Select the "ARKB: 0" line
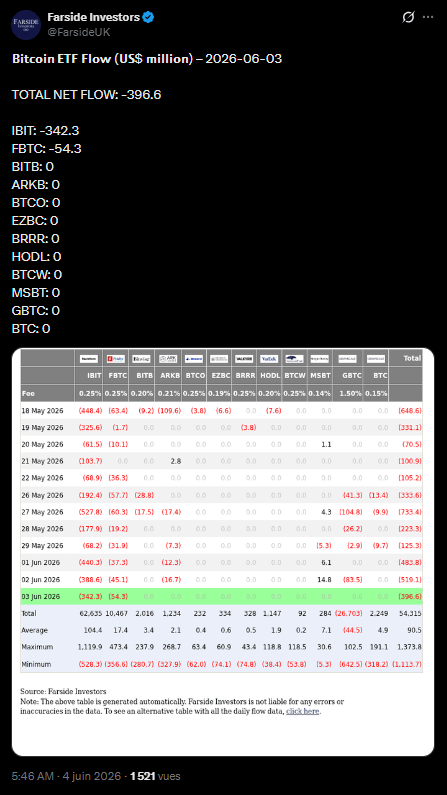Screen dimensions: 447x795 [35, 185]
